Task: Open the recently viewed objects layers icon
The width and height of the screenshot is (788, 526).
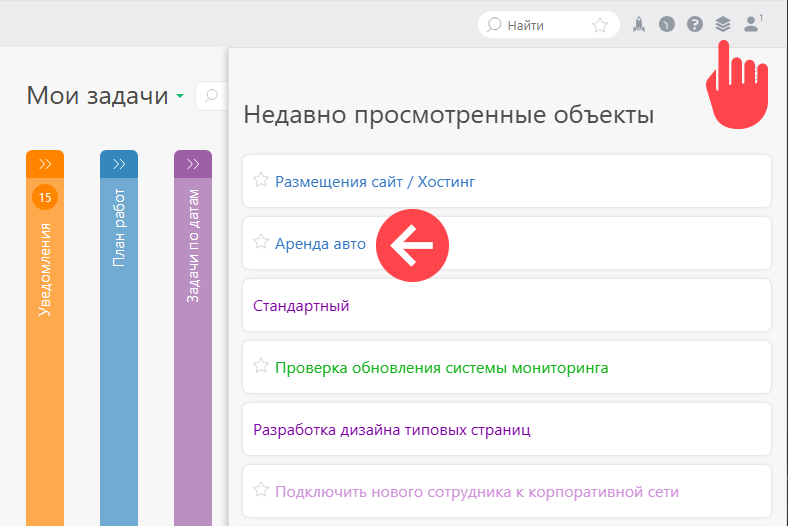Action: pyautogui.click(x=723, y=24)
